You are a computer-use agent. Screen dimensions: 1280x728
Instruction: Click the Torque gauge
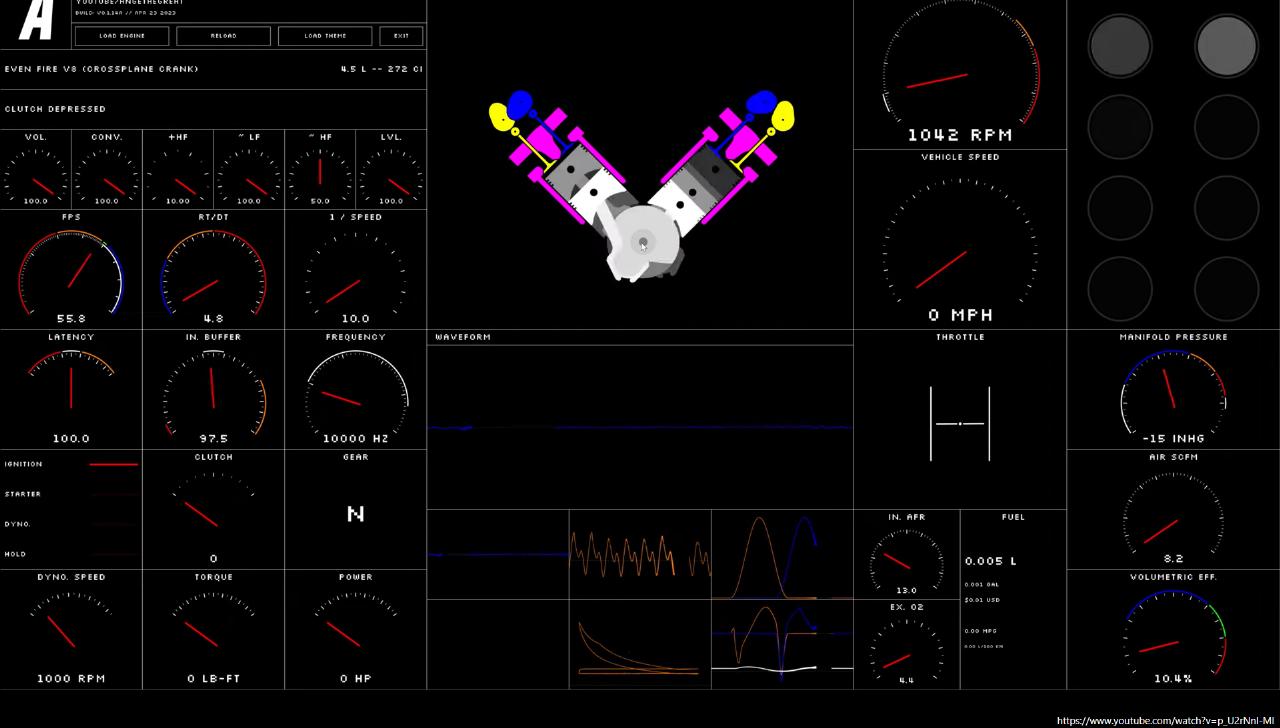[x=213, y=630]
